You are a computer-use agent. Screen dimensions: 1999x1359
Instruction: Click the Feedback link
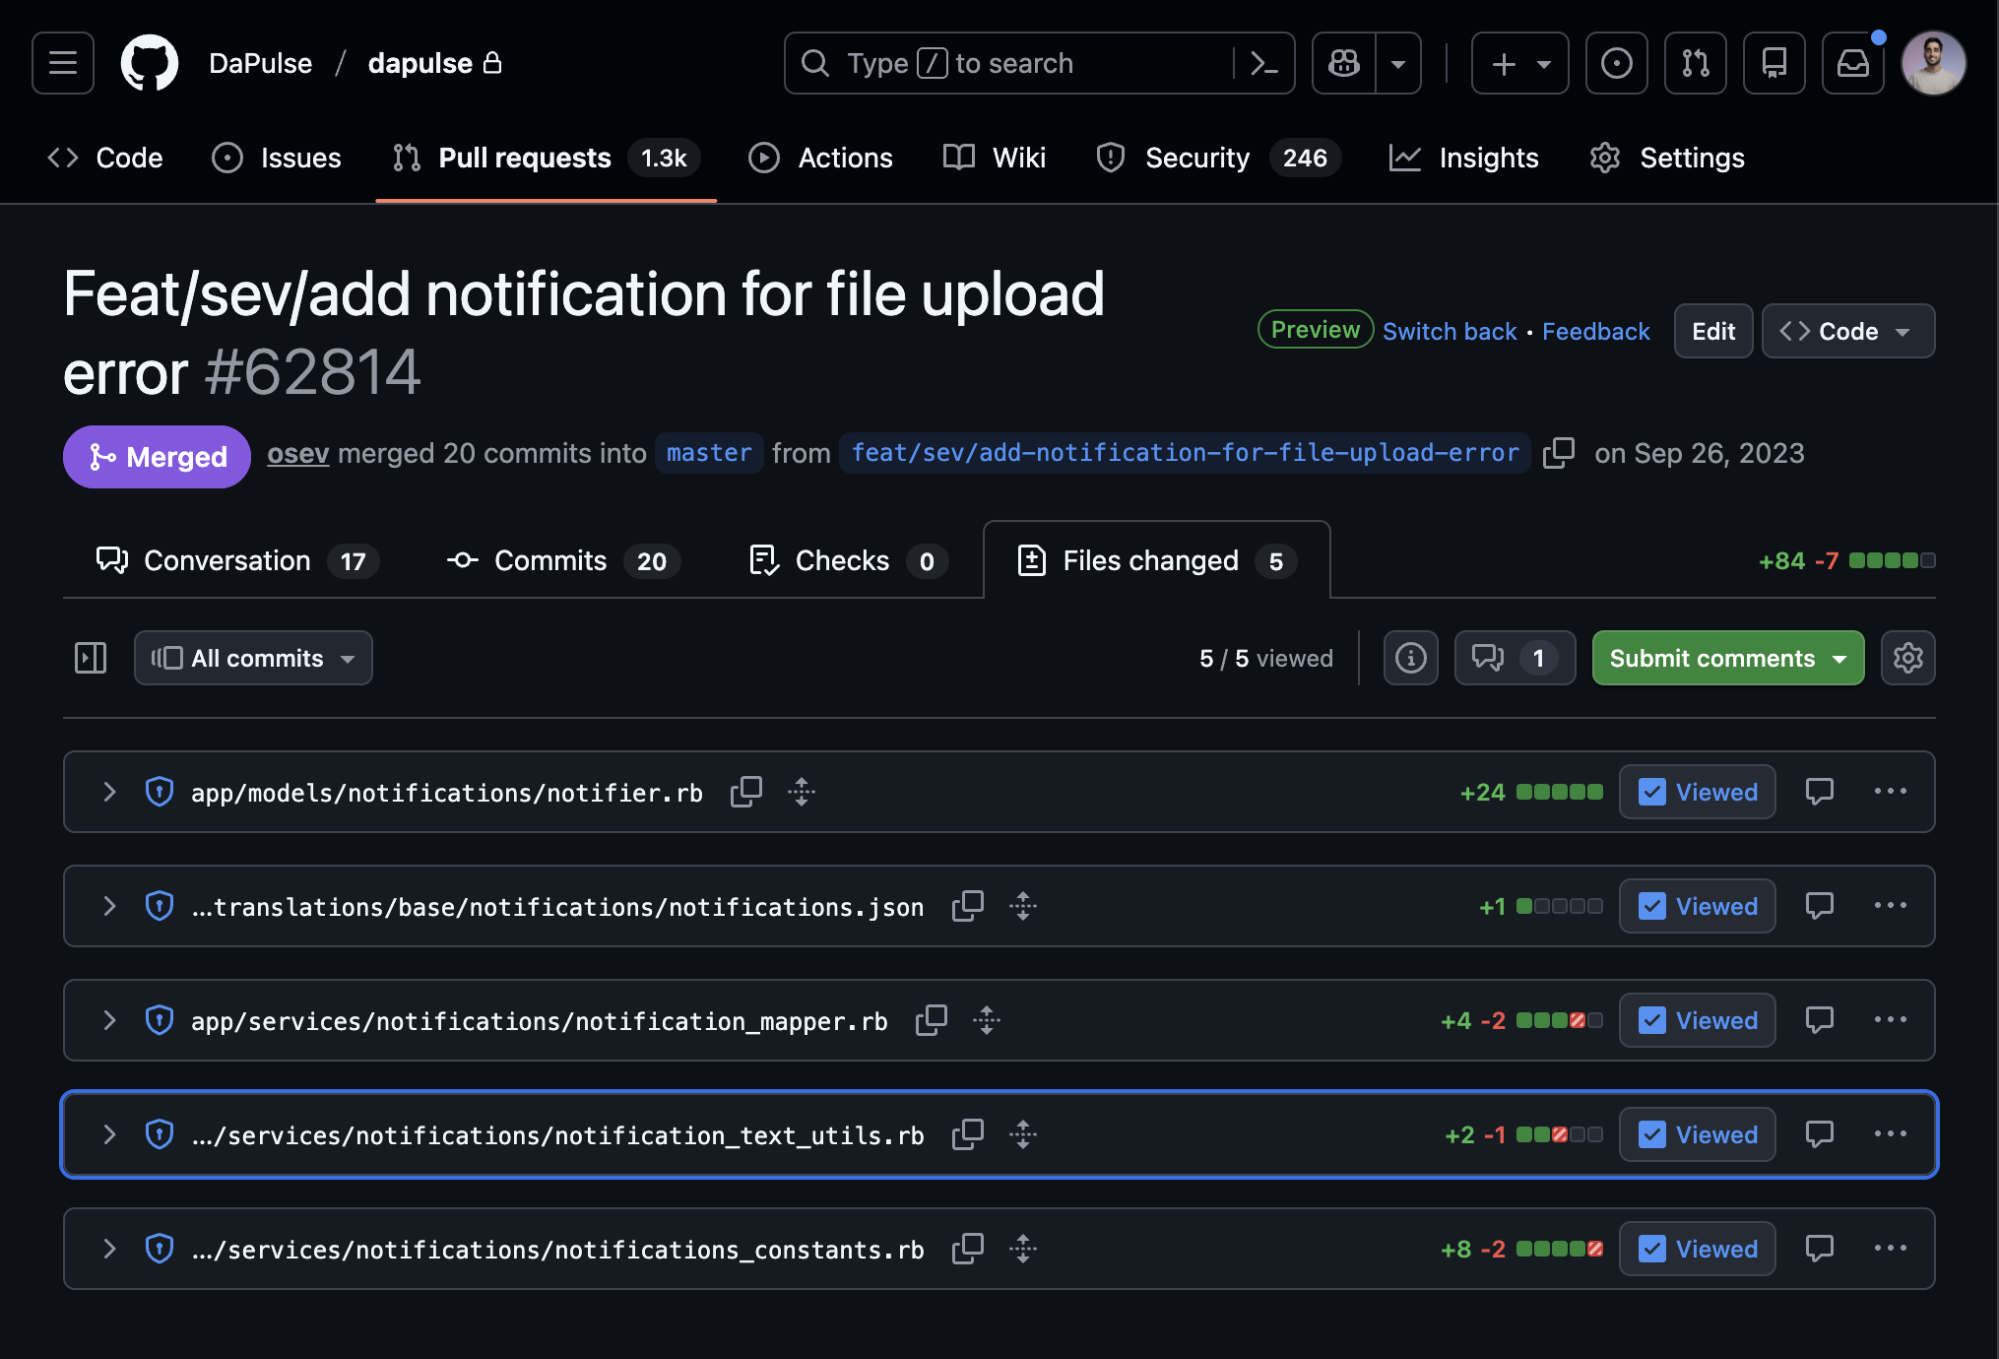click(x=1595, y=331)
